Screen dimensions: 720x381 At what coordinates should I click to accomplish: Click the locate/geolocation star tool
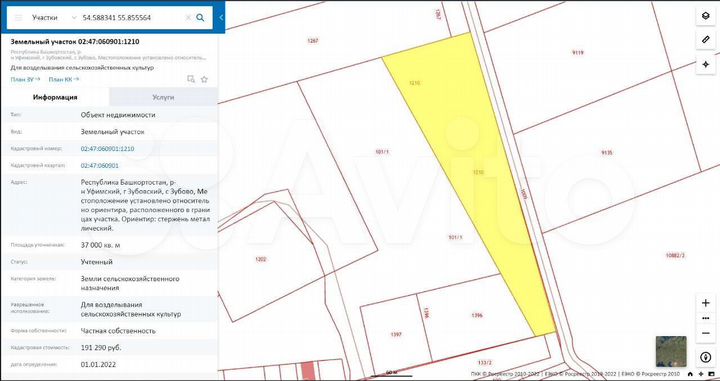[706, 64]
